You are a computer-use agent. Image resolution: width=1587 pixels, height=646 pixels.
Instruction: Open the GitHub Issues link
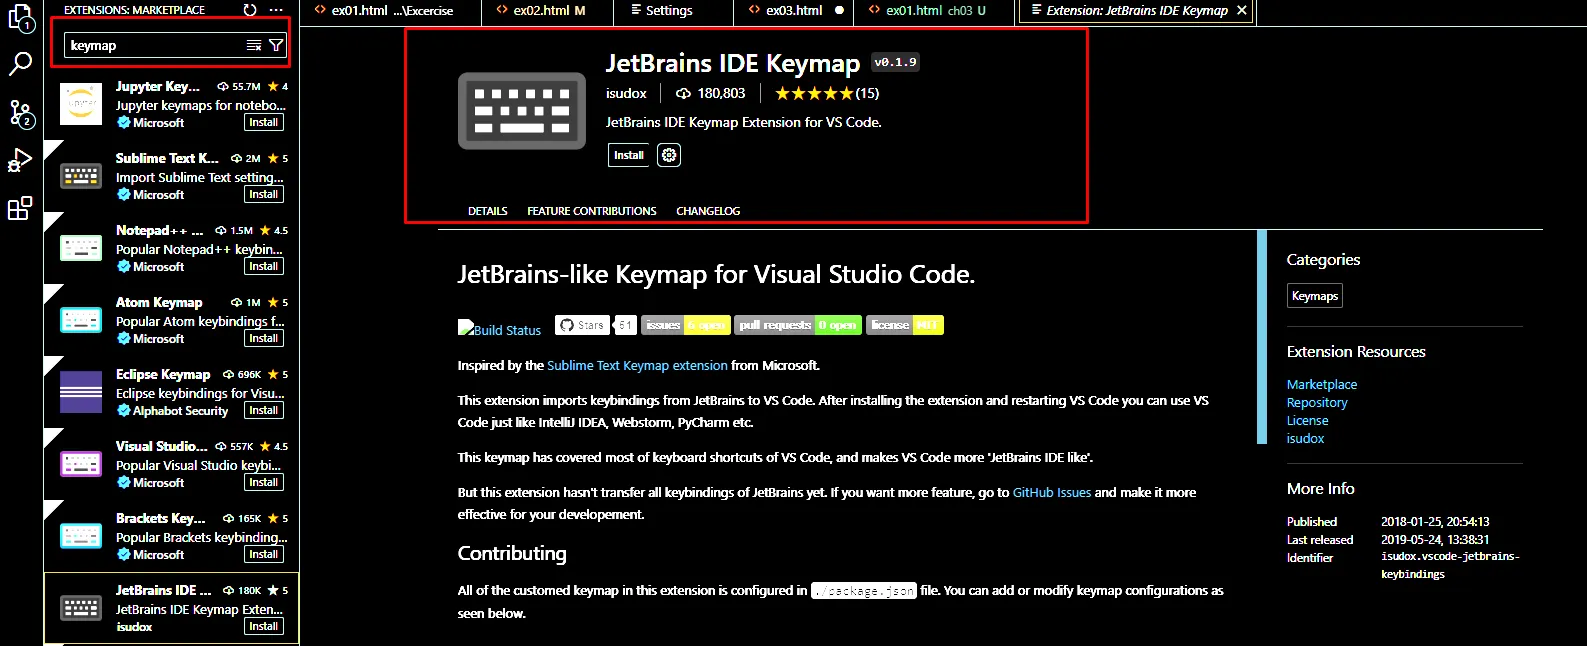pyautogui.click(x=1052, y=492)
